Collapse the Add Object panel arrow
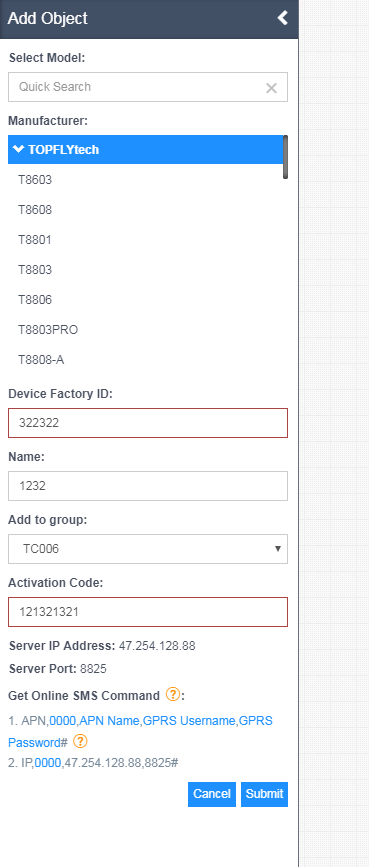Screen dimensions: 369x867 coord(283,18)
